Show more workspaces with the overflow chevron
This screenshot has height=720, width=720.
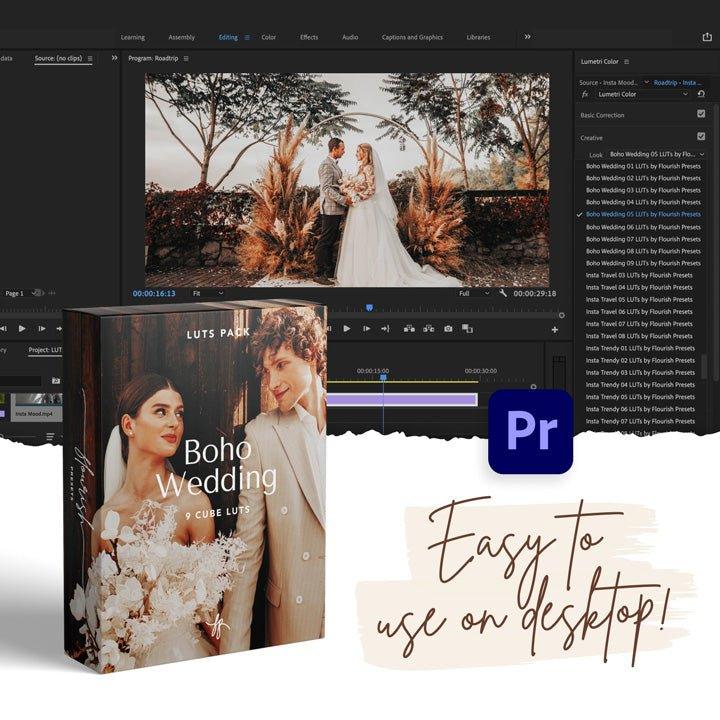[527, 37]
